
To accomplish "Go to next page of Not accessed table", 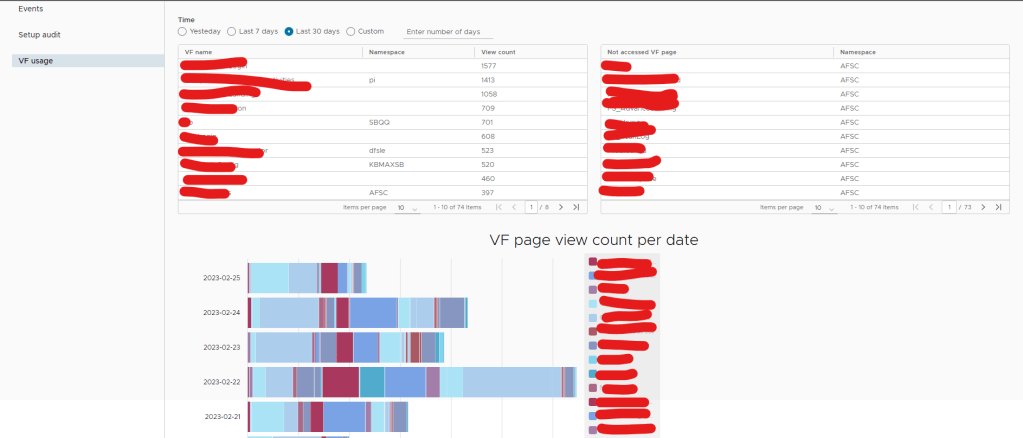I will click(983, 207).
